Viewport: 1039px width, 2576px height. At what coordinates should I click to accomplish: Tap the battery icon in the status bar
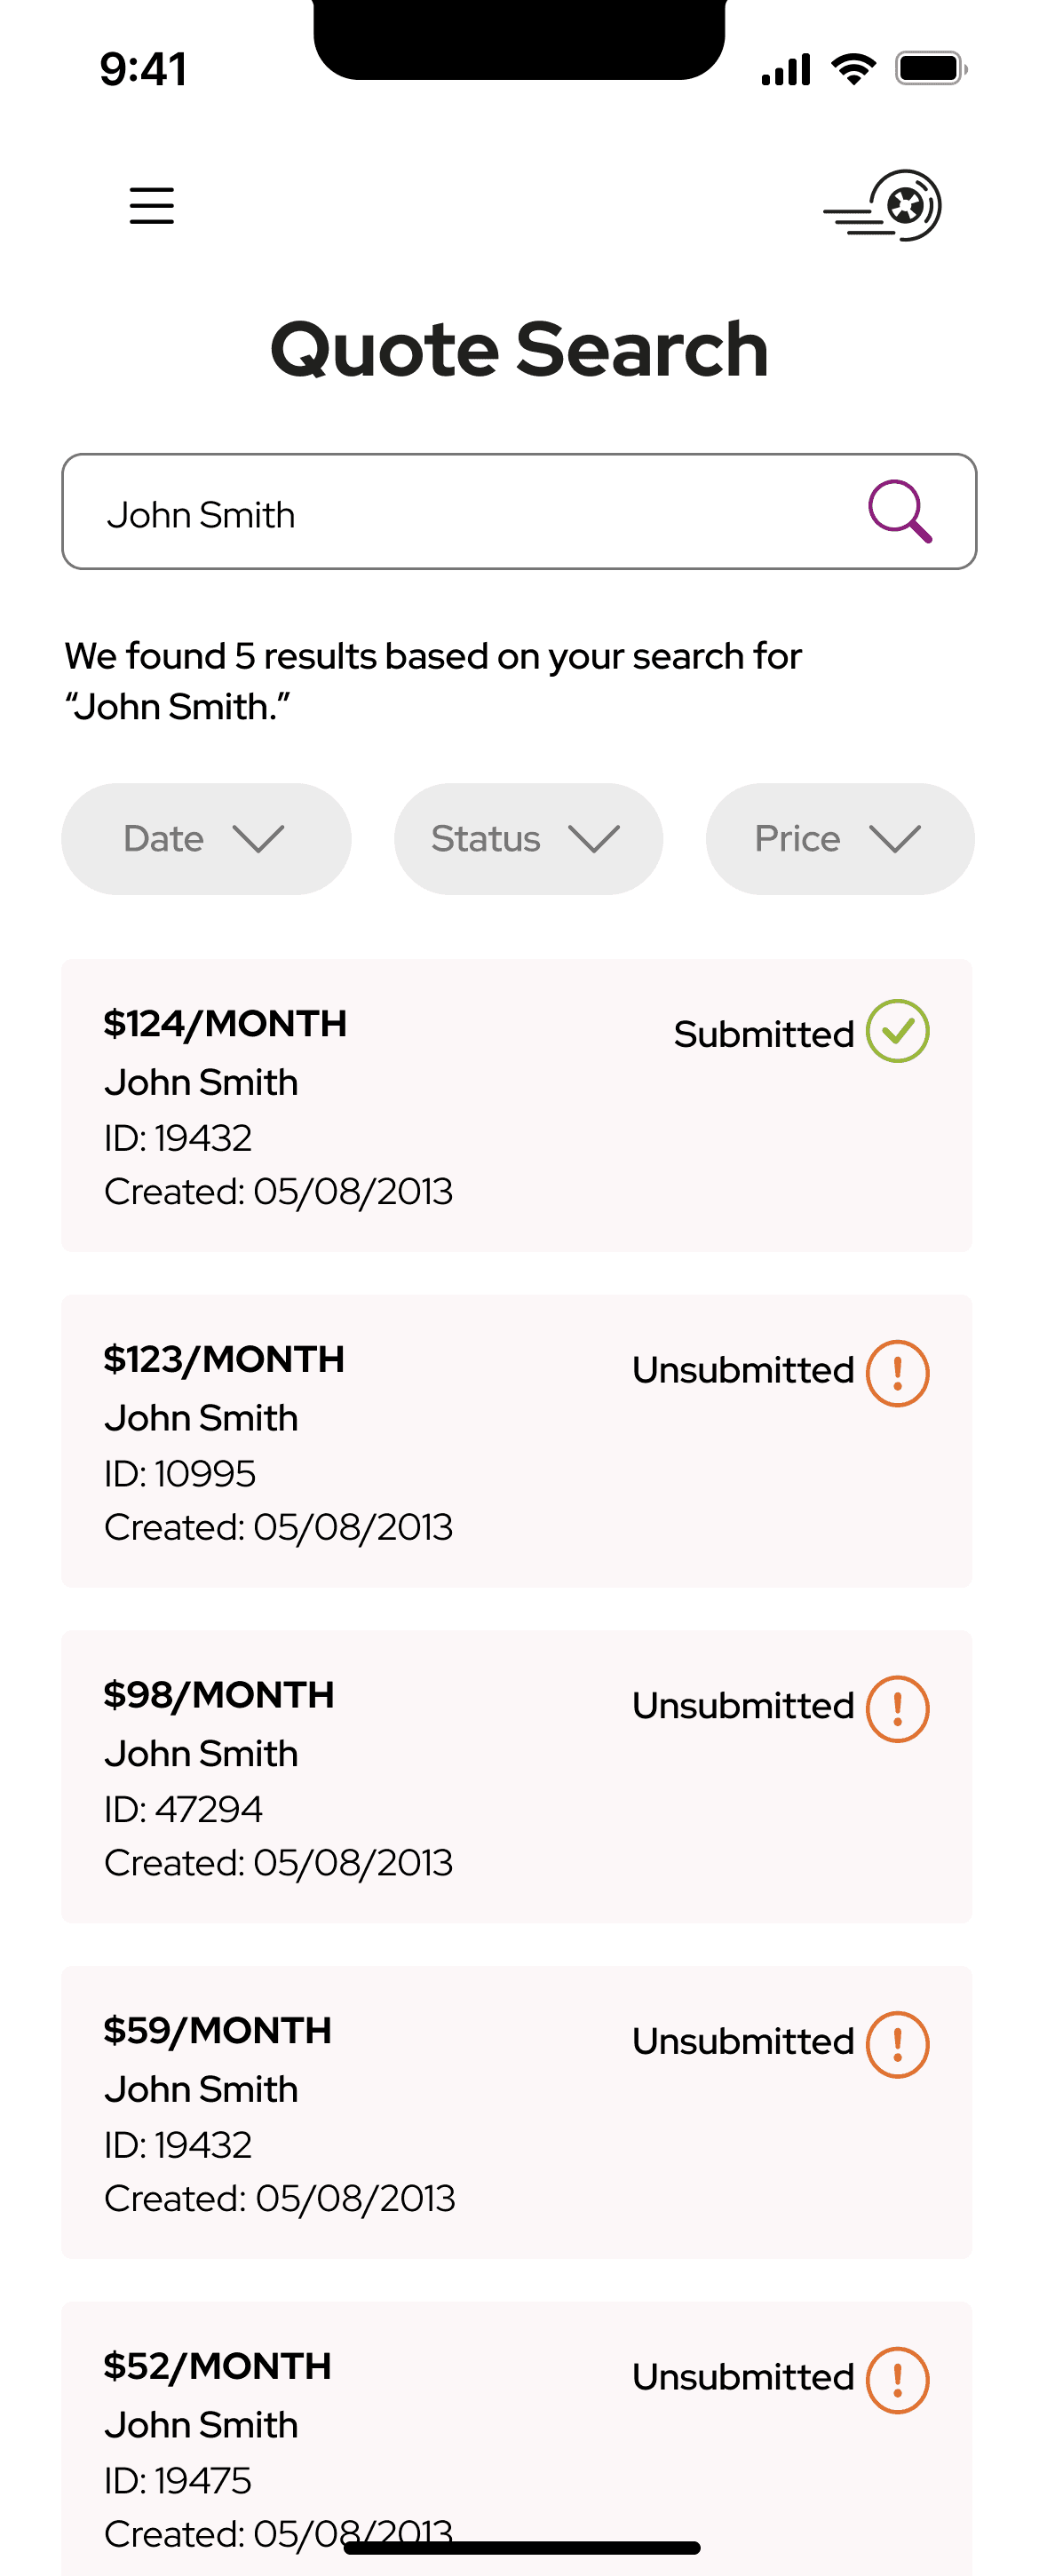coord(930,69)
